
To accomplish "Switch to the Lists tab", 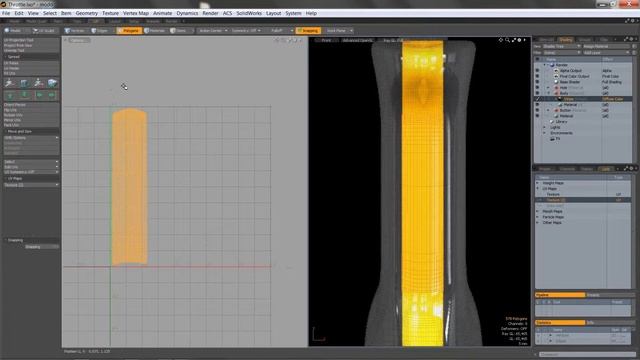I will (x=606, y=169).
